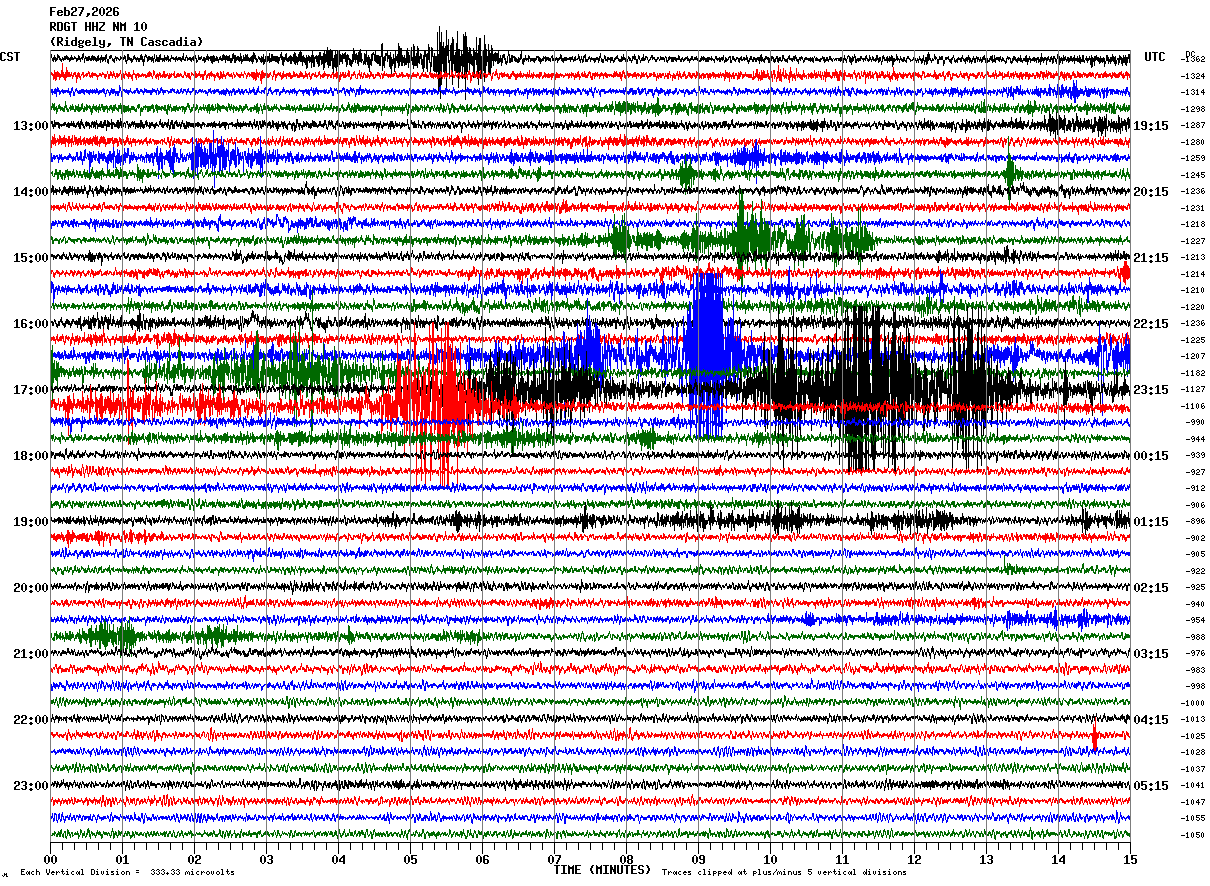Select the 17:00 CST time label

point(31,390)
